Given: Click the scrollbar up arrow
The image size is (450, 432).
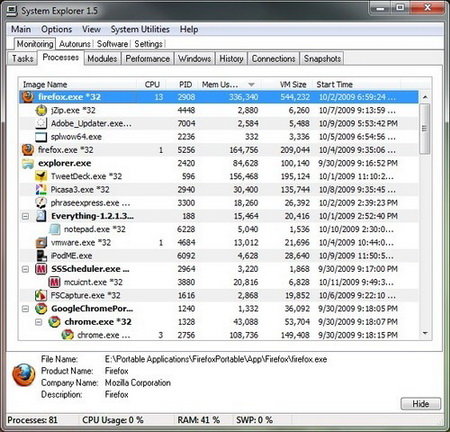Looking at the screenshot, I should point(425,97).
